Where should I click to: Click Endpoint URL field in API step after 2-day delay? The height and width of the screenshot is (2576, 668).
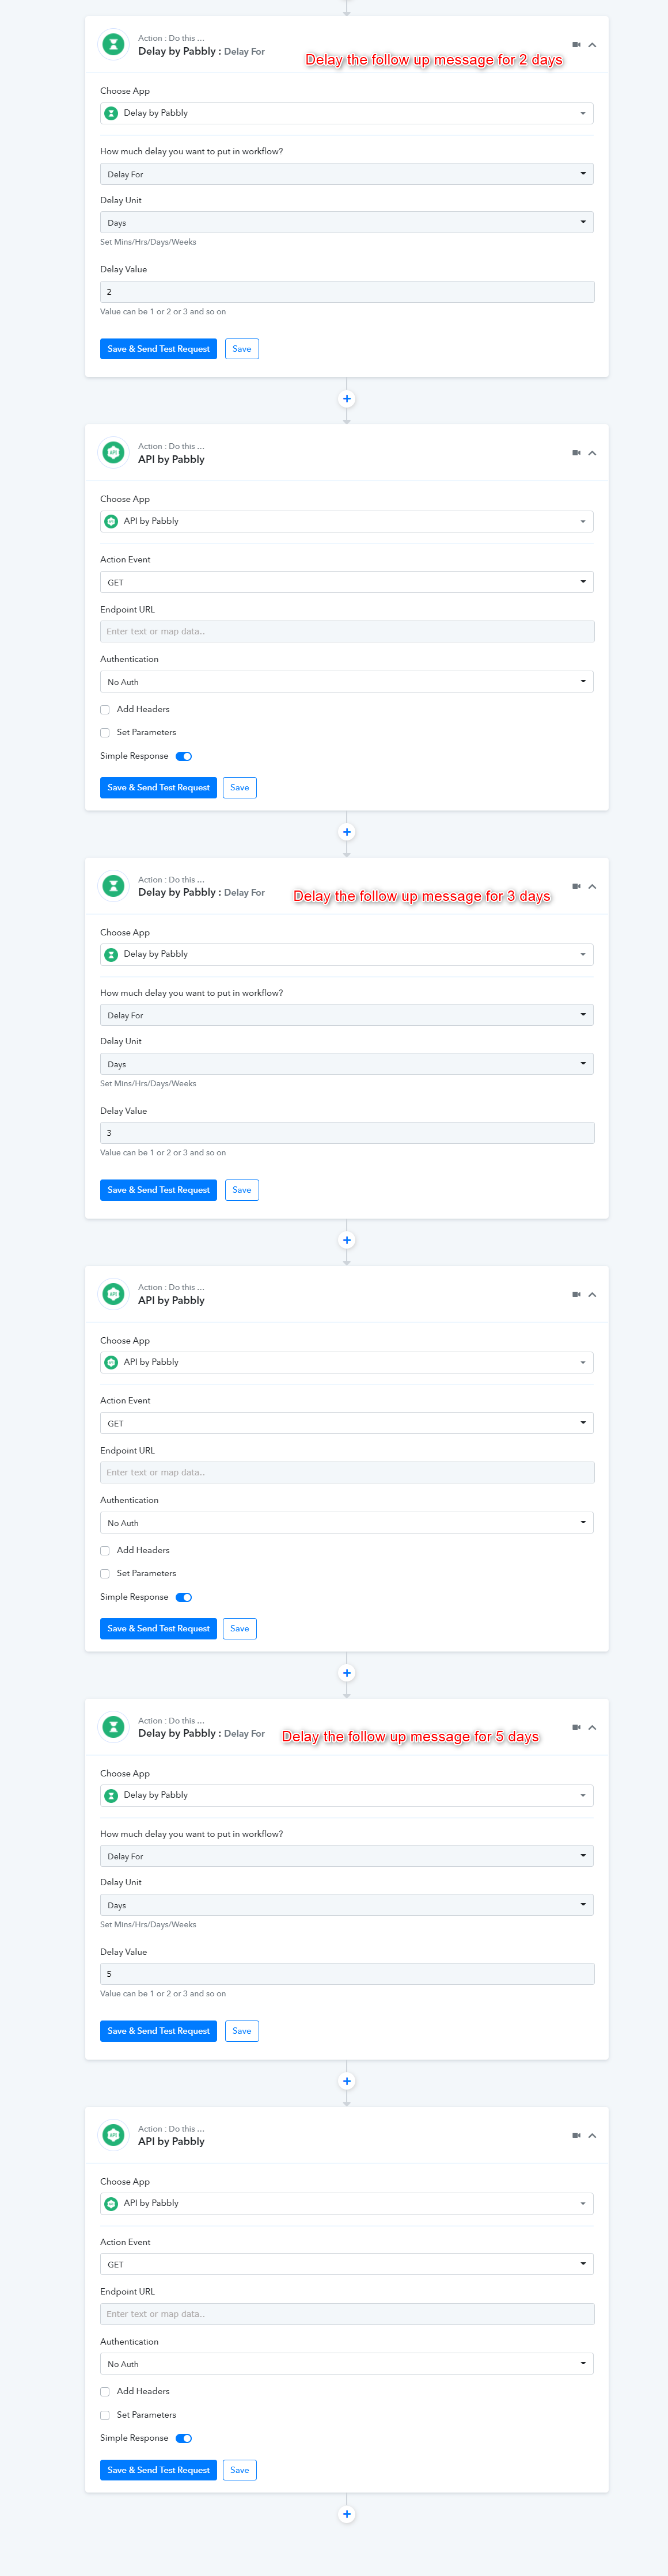click(347, 632)
